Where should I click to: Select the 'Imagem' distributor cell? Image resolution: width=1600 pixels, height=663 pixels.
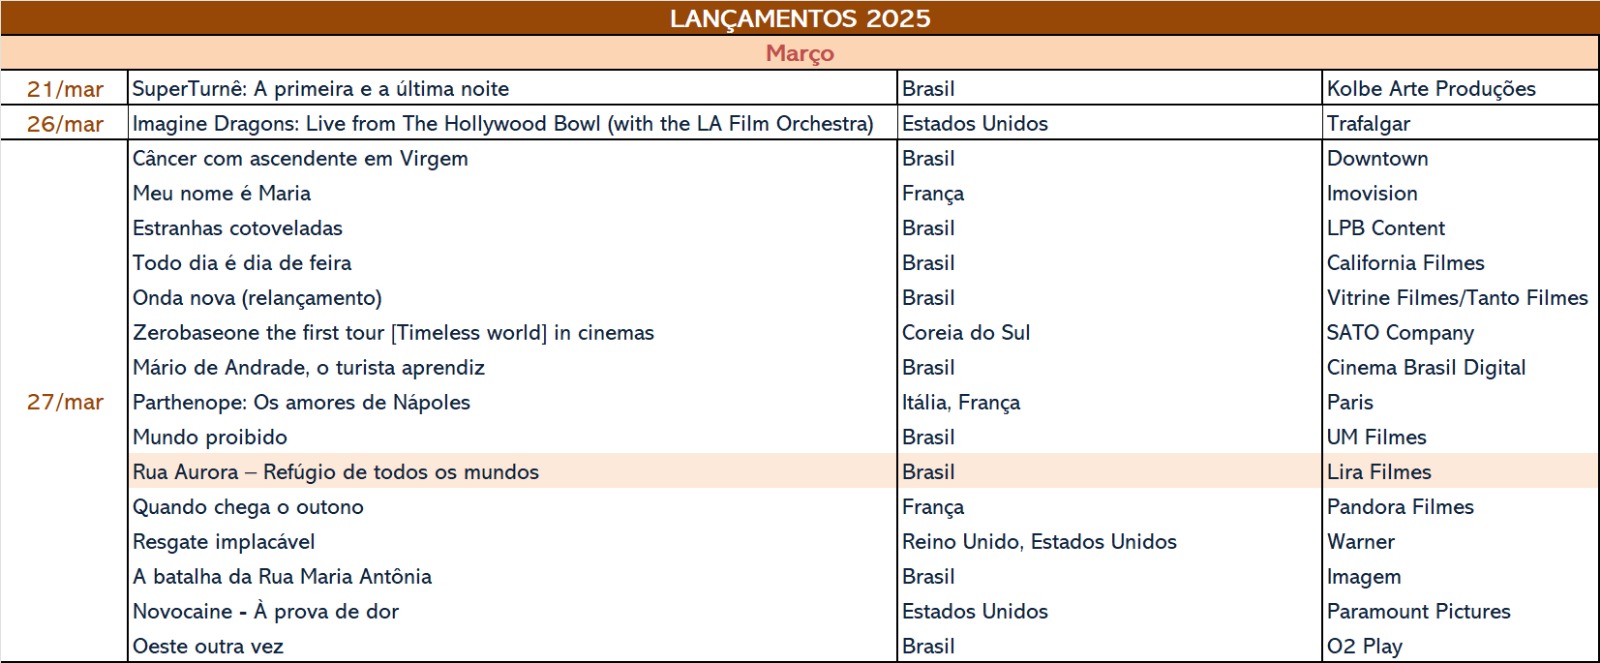coord(1364,578)
